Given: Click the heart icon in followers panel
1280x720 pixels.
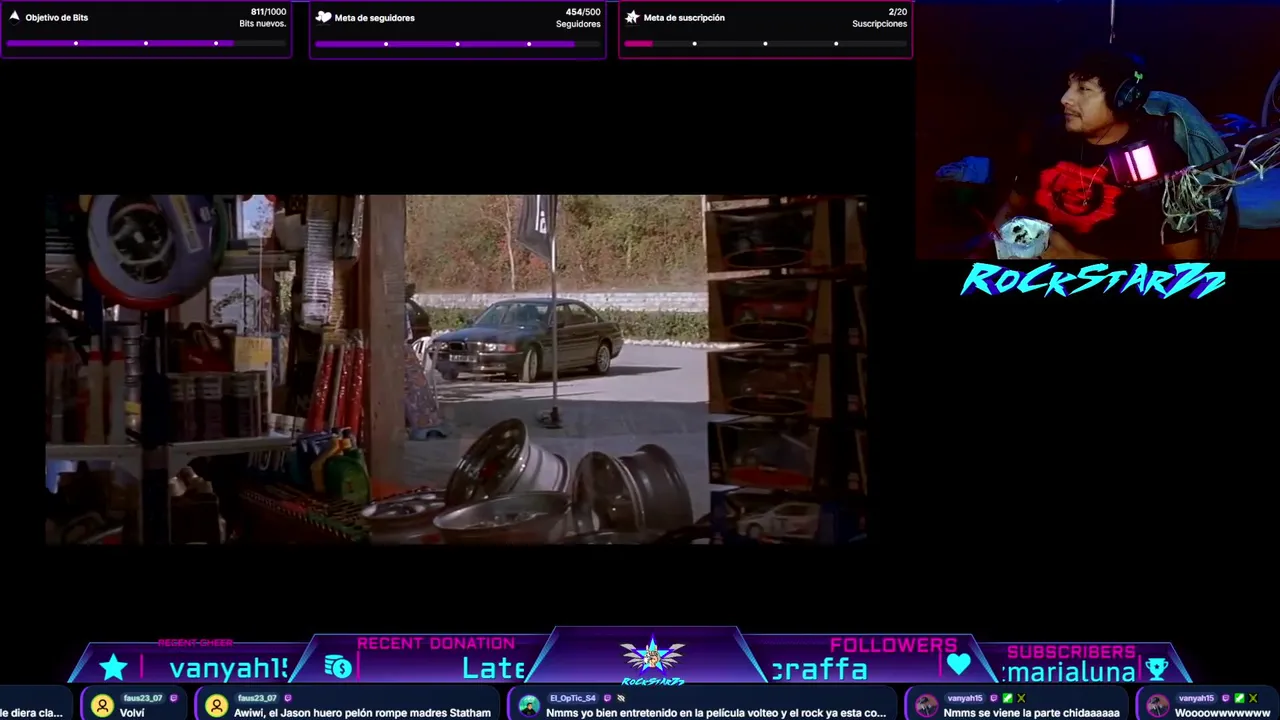Looking at the screenshot, I should point(959,665).
